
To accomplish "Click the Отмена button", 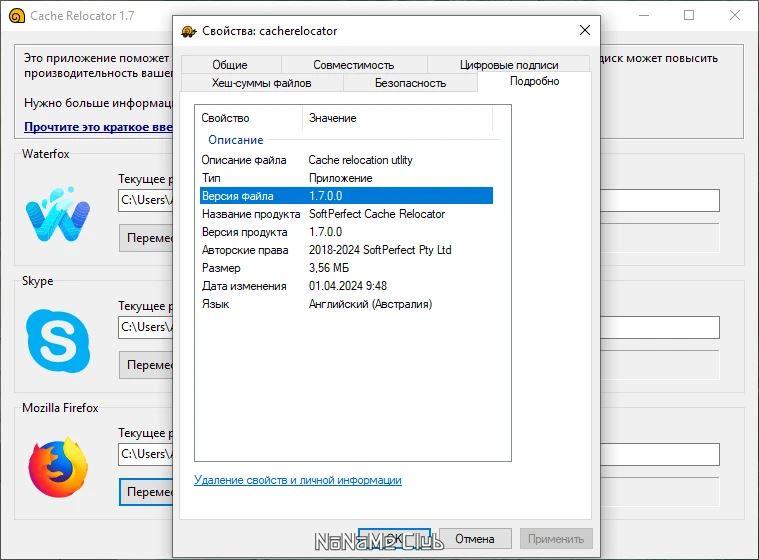I will (475, 539).
